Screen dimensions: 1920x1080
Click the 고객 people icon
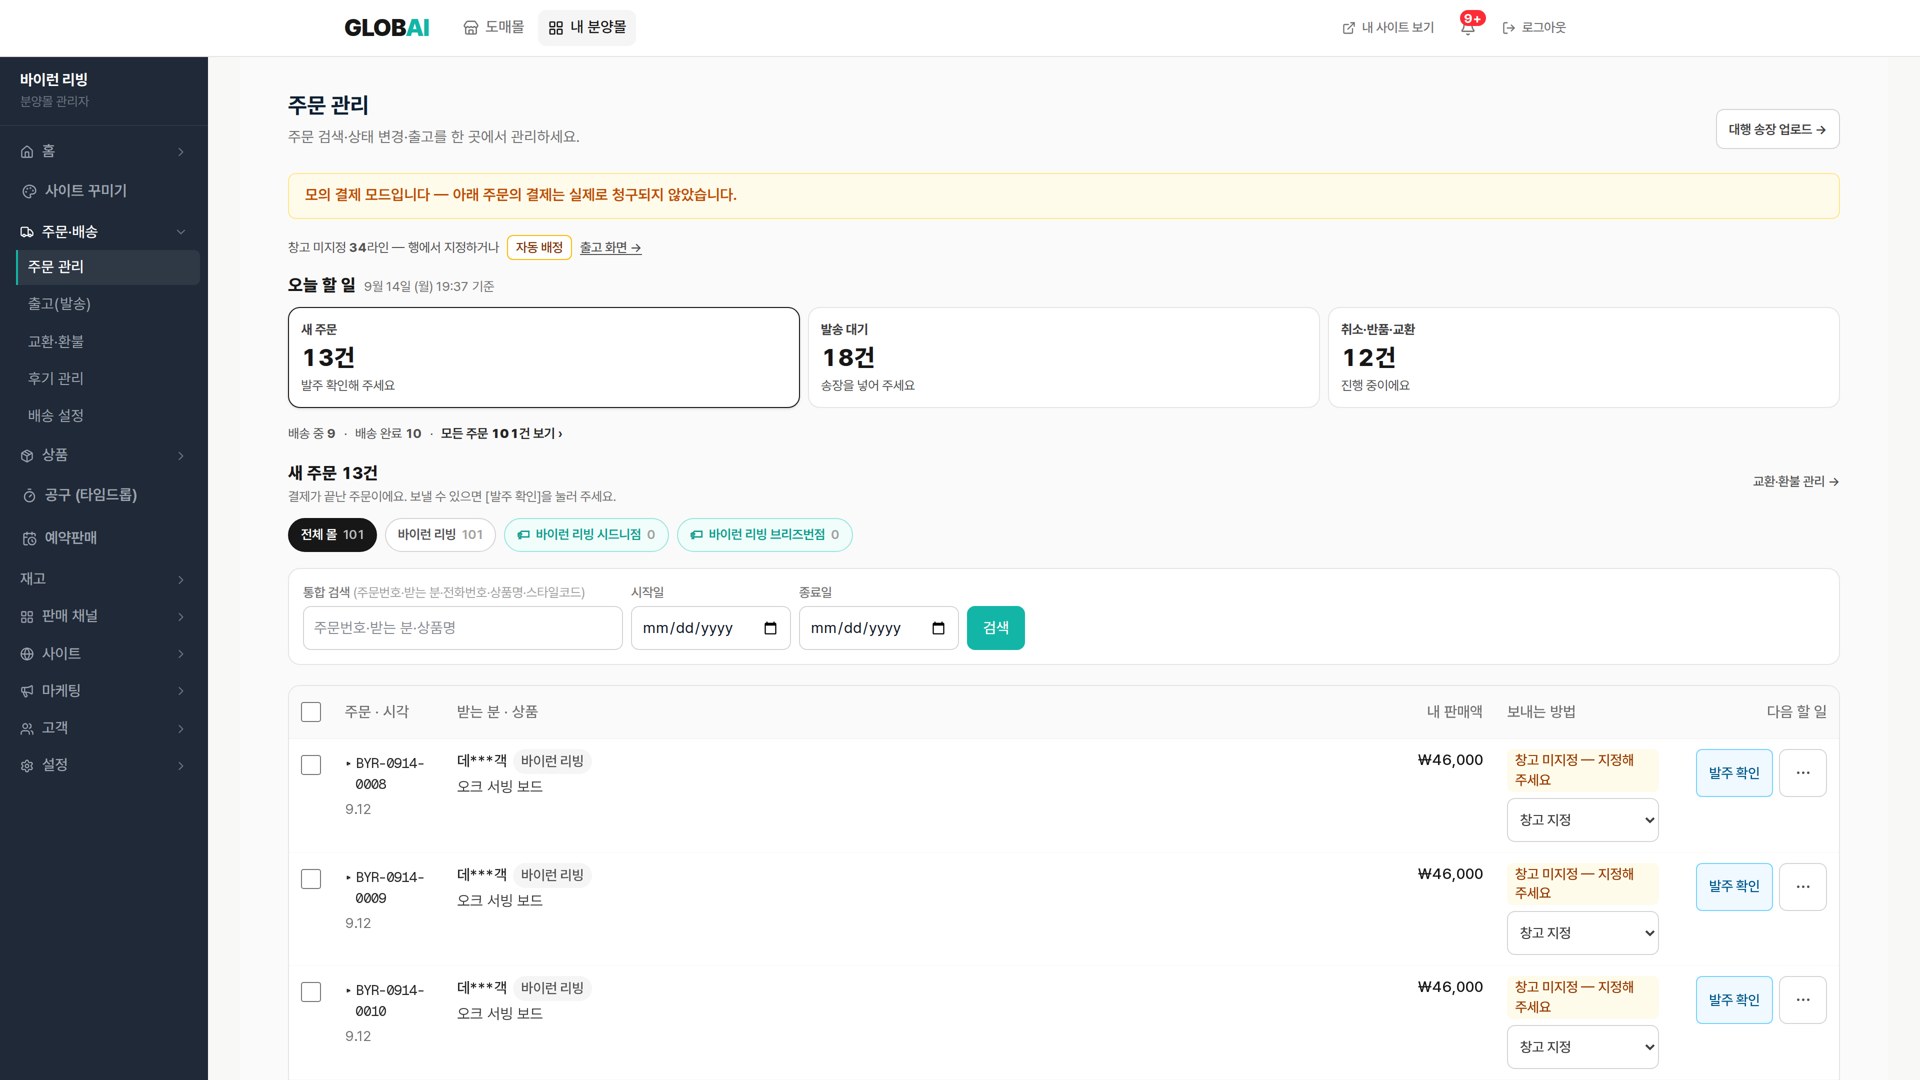point(27,729)
